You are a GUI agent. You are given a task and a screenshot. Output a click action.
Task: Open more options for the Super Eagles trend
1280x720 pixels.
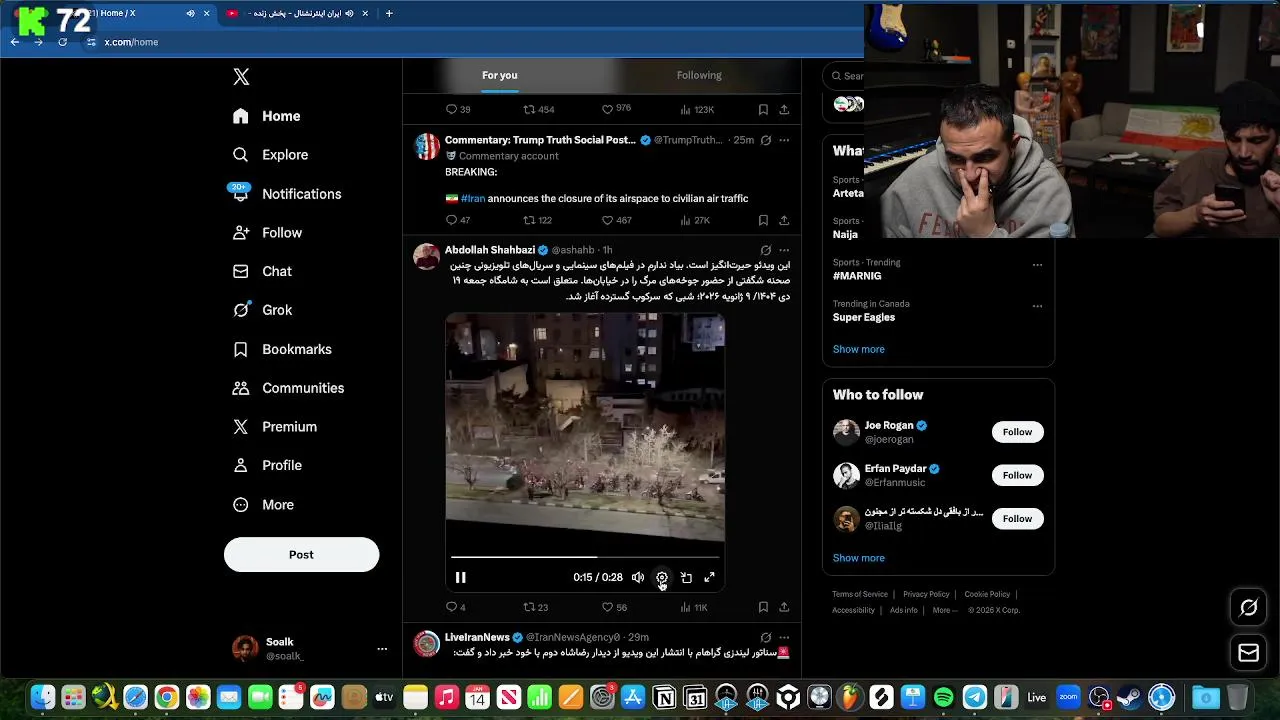[1037, 306]
